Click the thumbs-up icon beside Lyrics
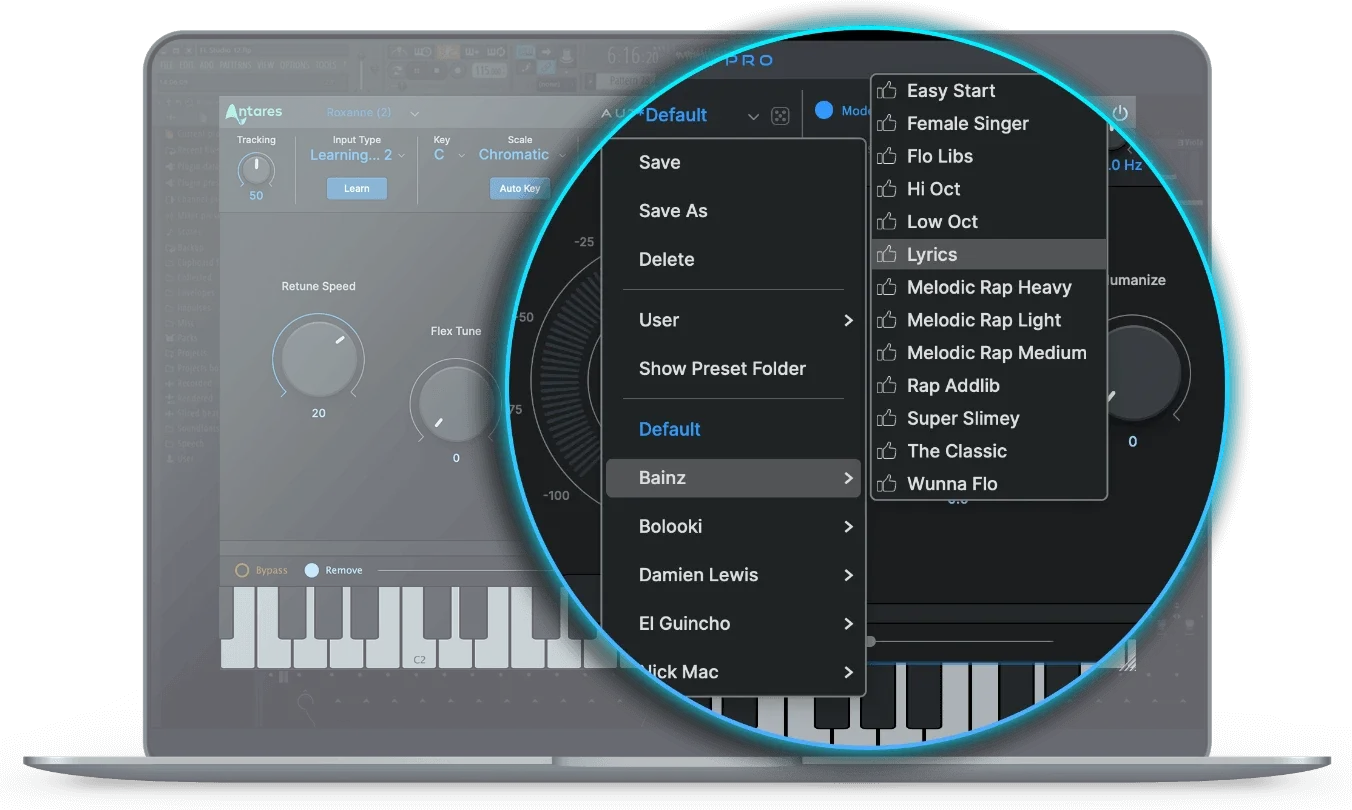The height and width of the screenshot is (810, 1352). pos(887,254)
